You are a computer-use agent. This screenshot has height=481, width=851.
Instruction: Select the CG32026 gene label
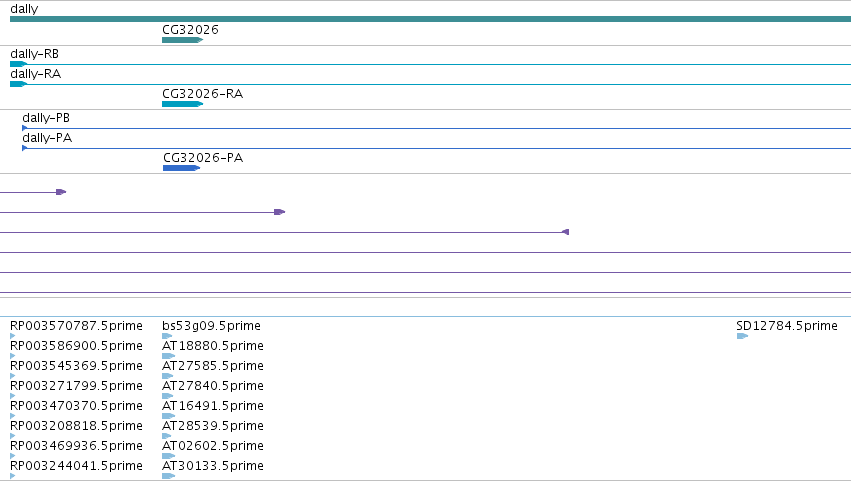pyautogui.click(x=190, y=29)
